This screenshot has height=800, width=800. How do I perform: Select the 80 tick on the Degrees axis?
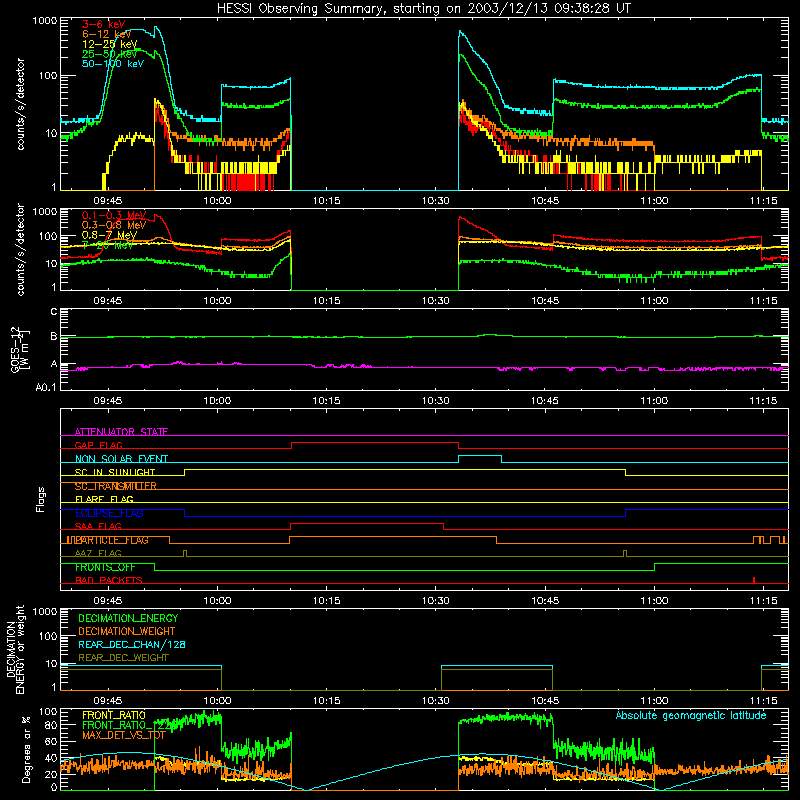click(x=51, y=724)
